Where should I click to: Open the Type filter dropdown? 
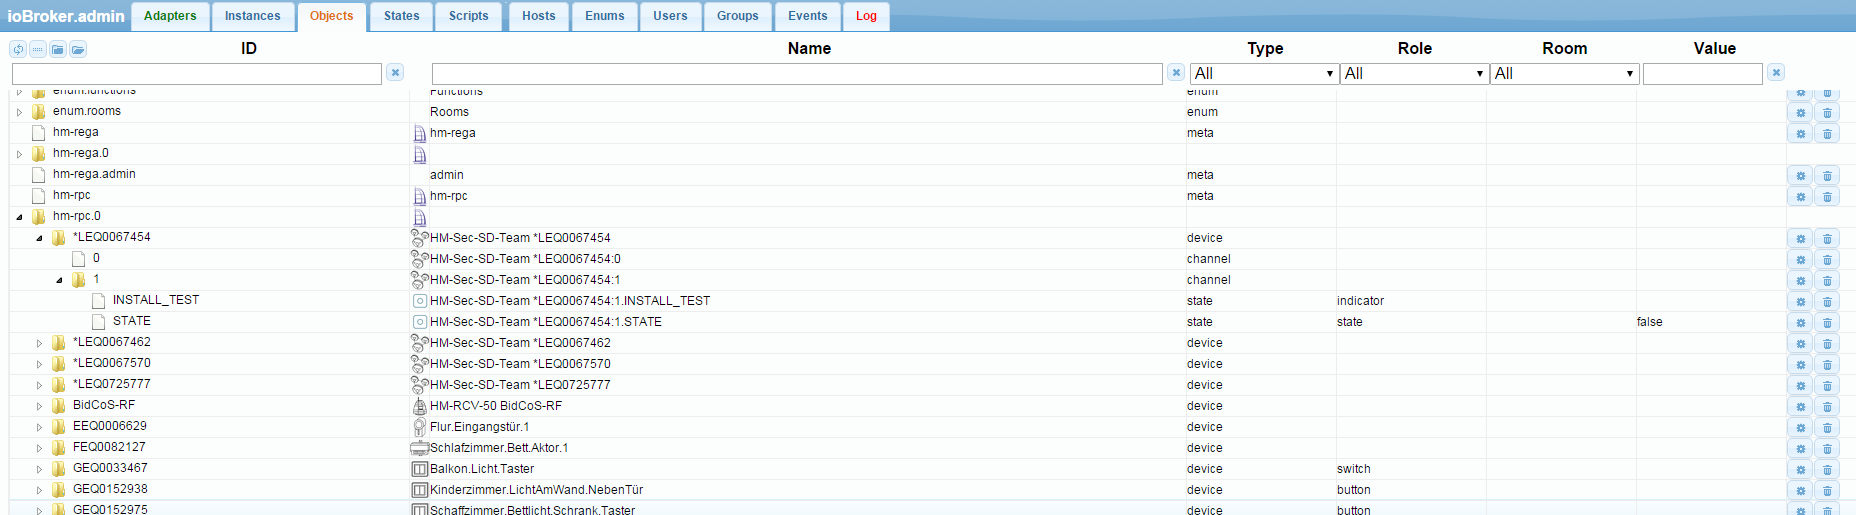tap(1264, 74)
